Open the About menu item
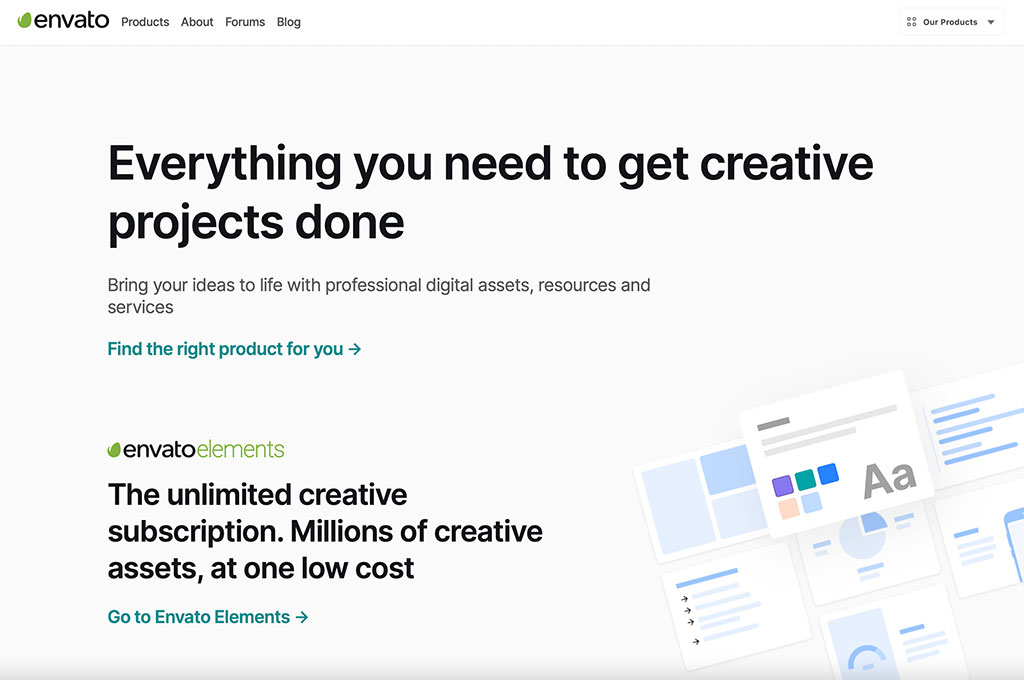This screenshot has height=680, width=1024. point(197,22)
